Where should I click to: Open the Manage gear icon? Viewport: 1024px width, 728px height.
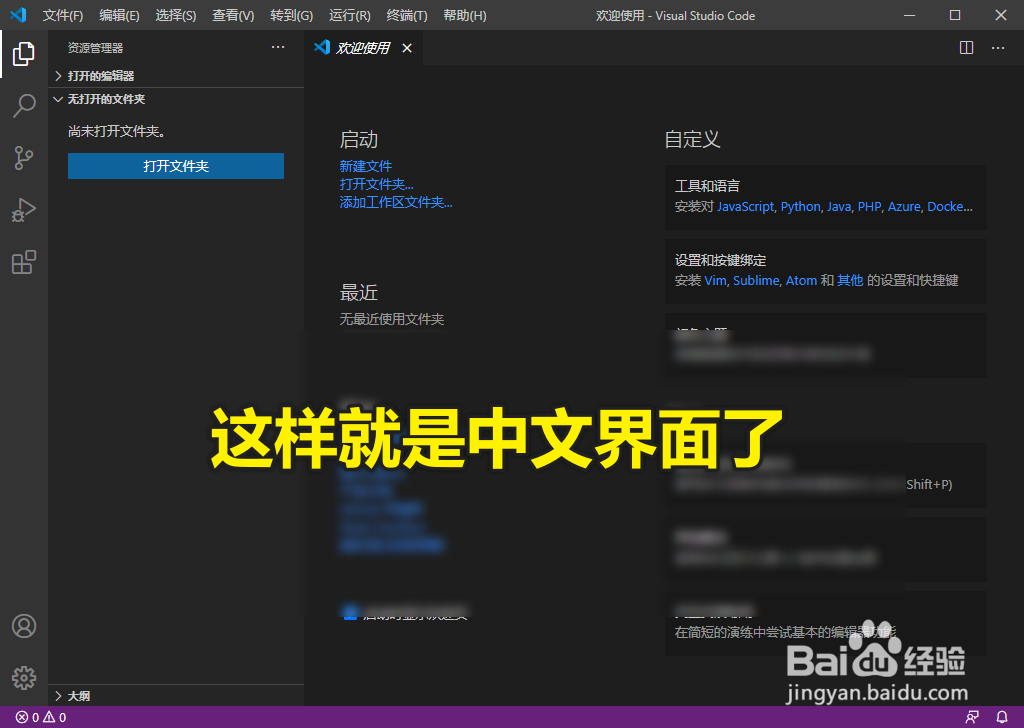click(24, 678)
